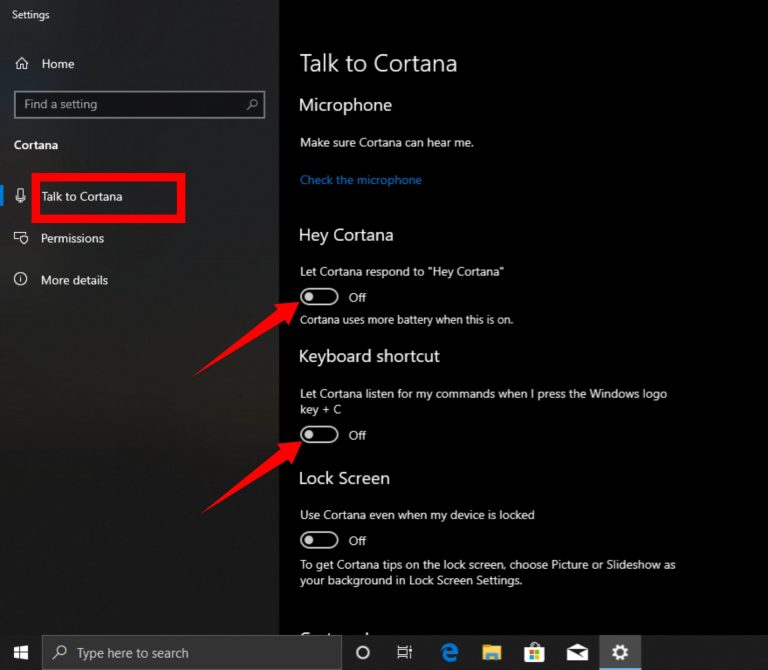Launch Microsoft Edge from taskbar
The image size is (768, 670).
pos(450,652)
